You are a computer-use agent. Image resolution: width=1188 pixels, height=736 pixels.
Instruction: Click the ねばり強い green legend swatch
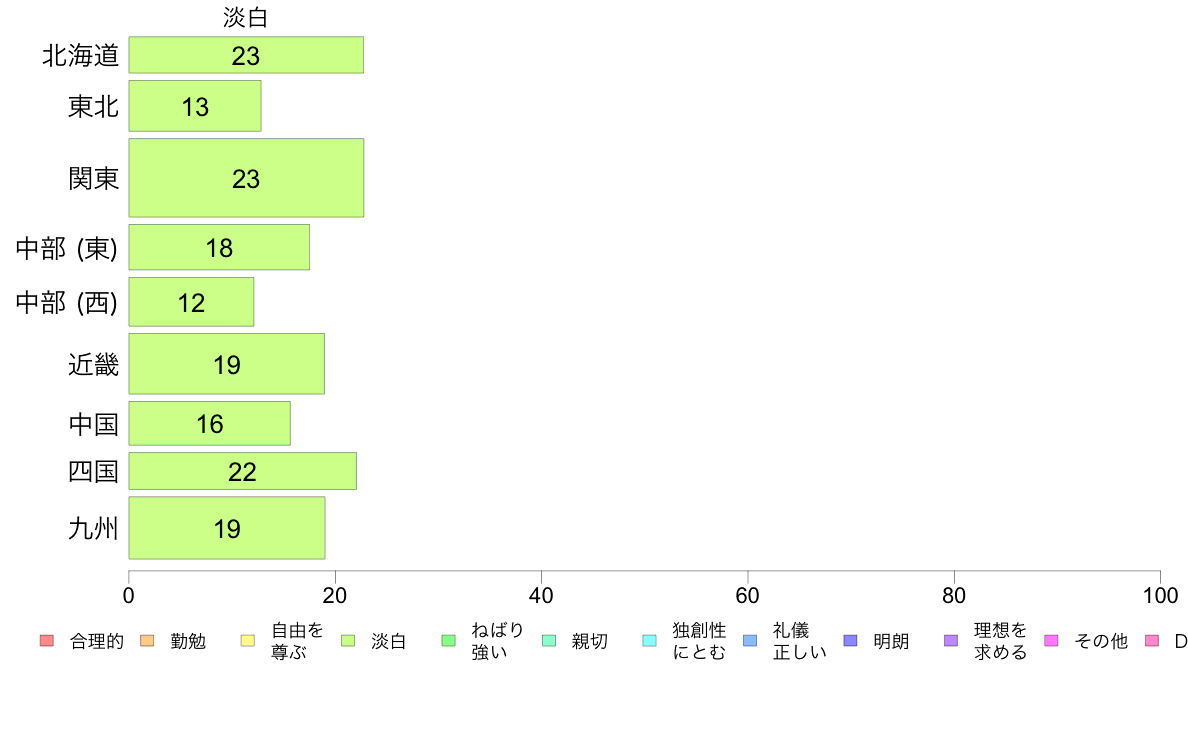pyautogui.click(x=449, y=640)
